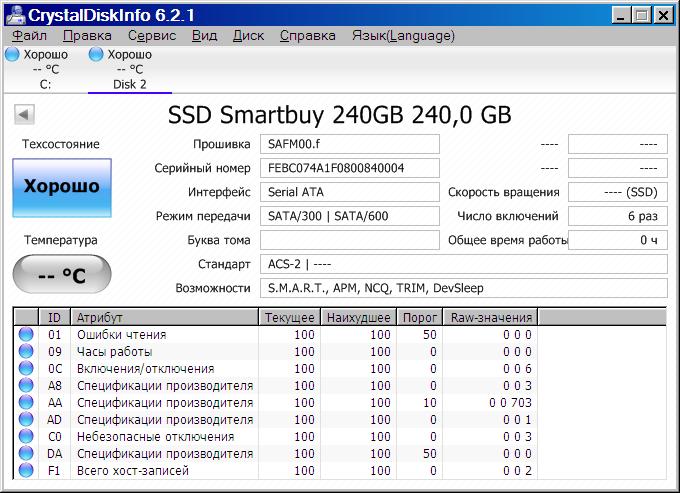The image size is (680, 493).
Task: Click the CrystalDiskInfo app icon in the title bar
Action: click(15, 15)
